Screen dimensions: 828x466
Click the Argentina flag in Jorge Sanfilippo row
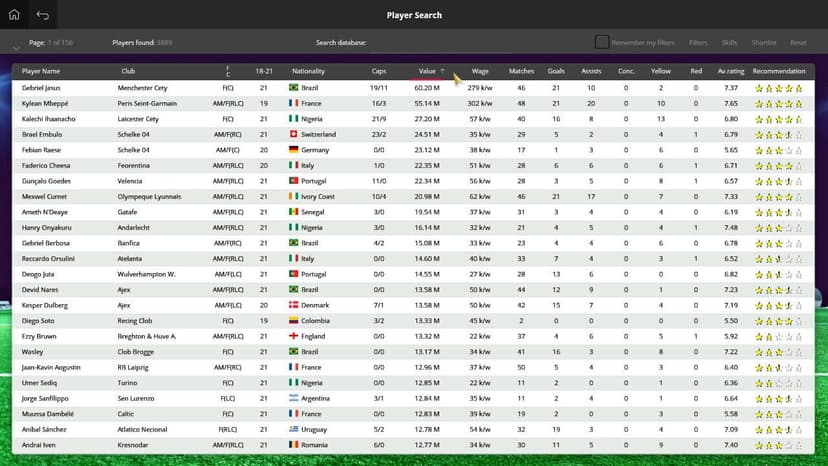[x=294, y=398]
